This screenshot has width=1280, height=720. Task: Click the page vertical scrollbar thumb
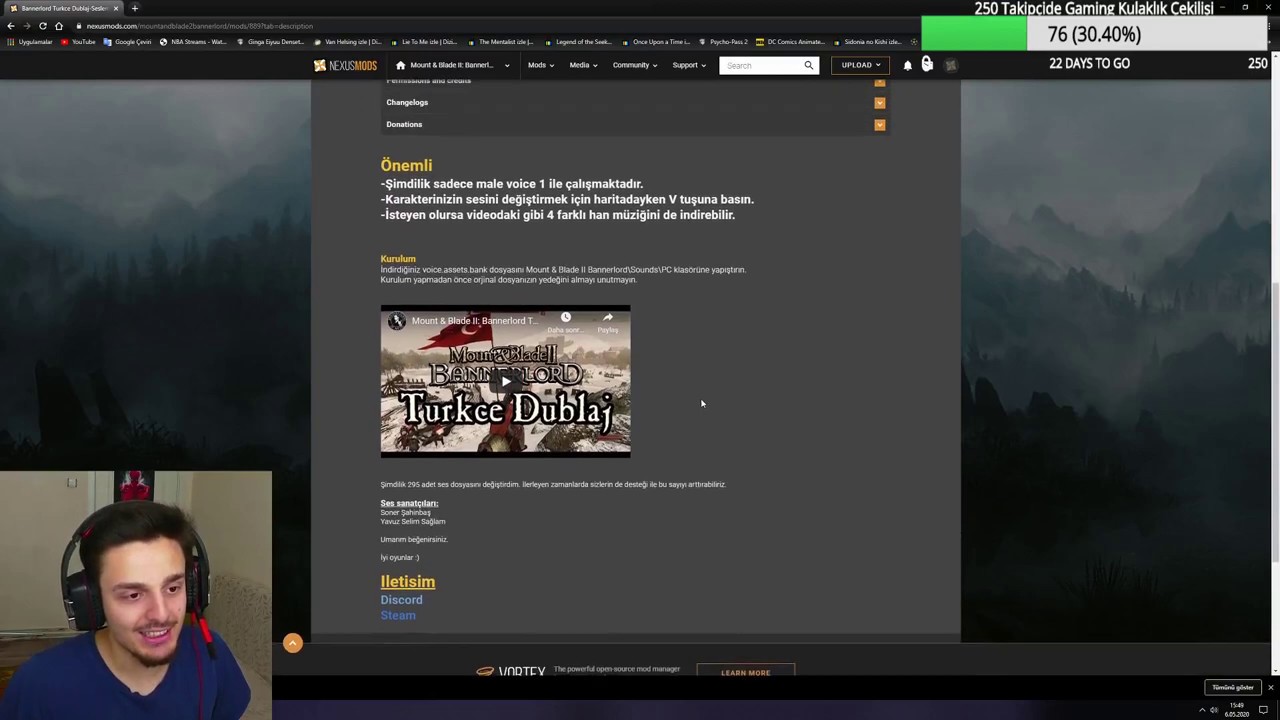pos(1275,424)
